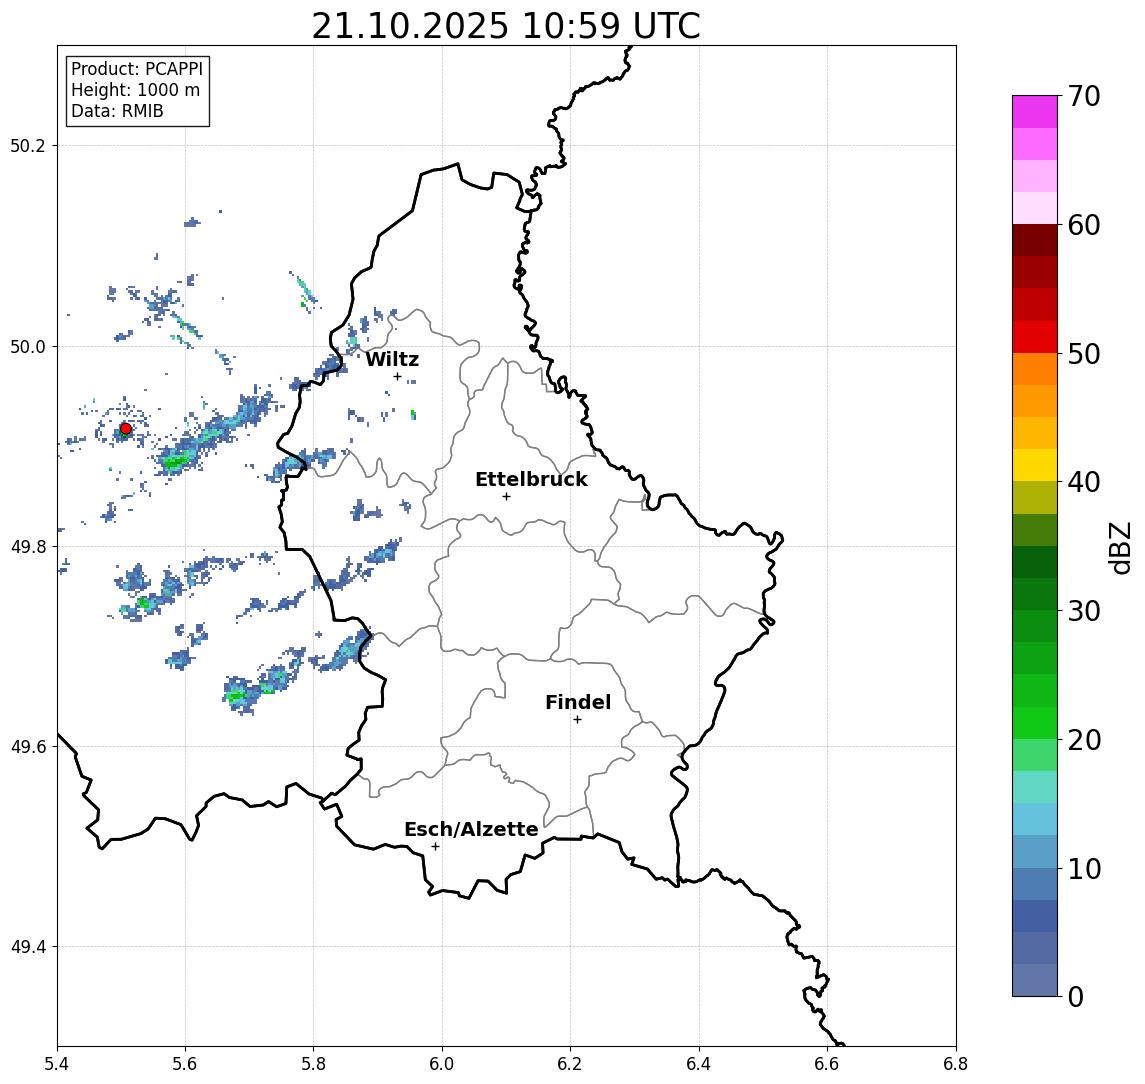Click the cross marker below Findel
Viewport: 1145px width, 1084px height.
coord(577,720)
